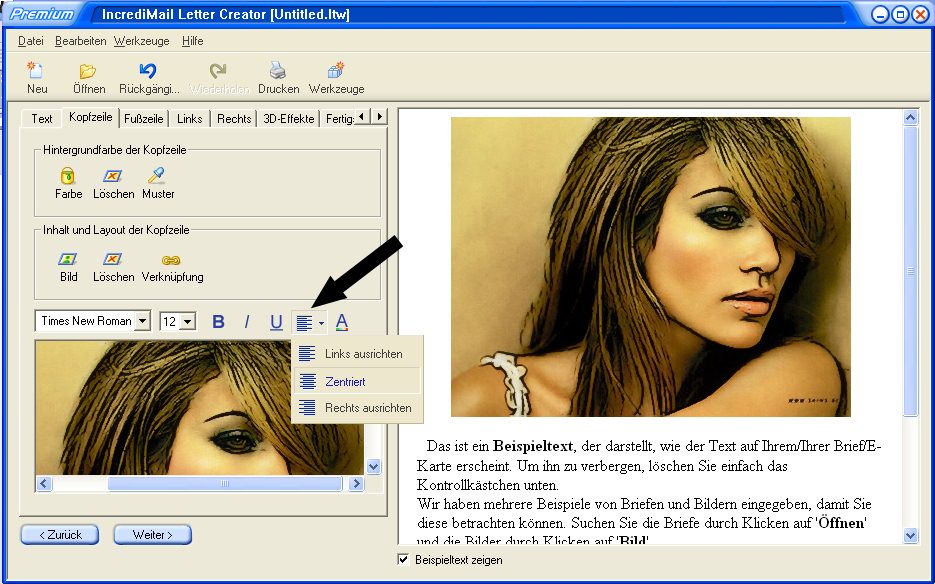The height and width of the screenshot is (584, 935).
Task: Open the Times New Roman font dropdown
Action: click(x=143, y=322)
